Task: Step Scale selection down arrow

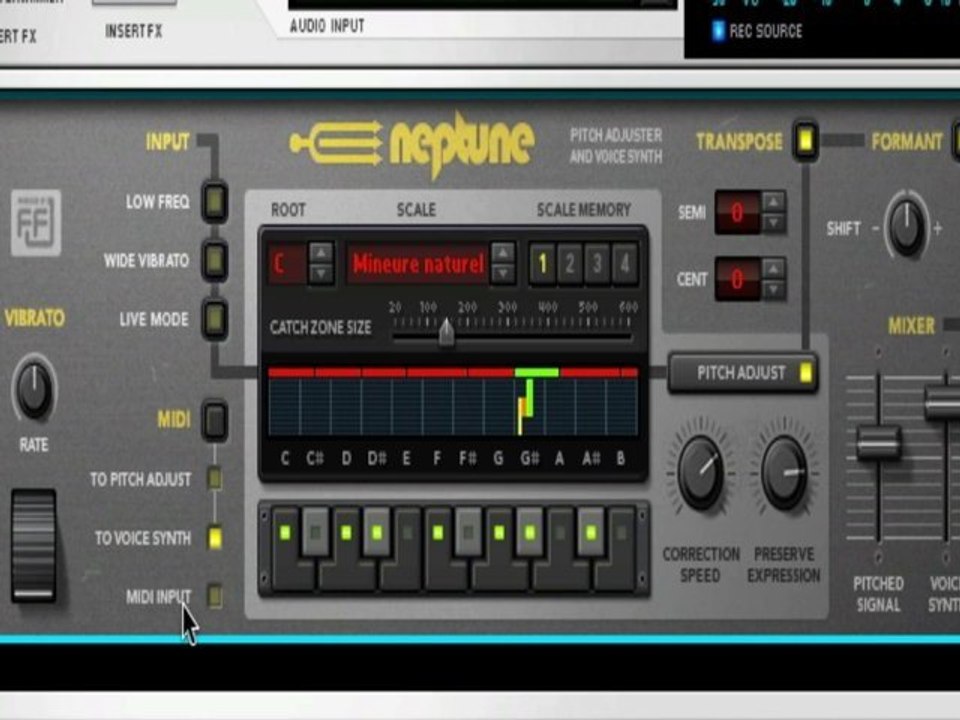Action: tap(503, 274)
